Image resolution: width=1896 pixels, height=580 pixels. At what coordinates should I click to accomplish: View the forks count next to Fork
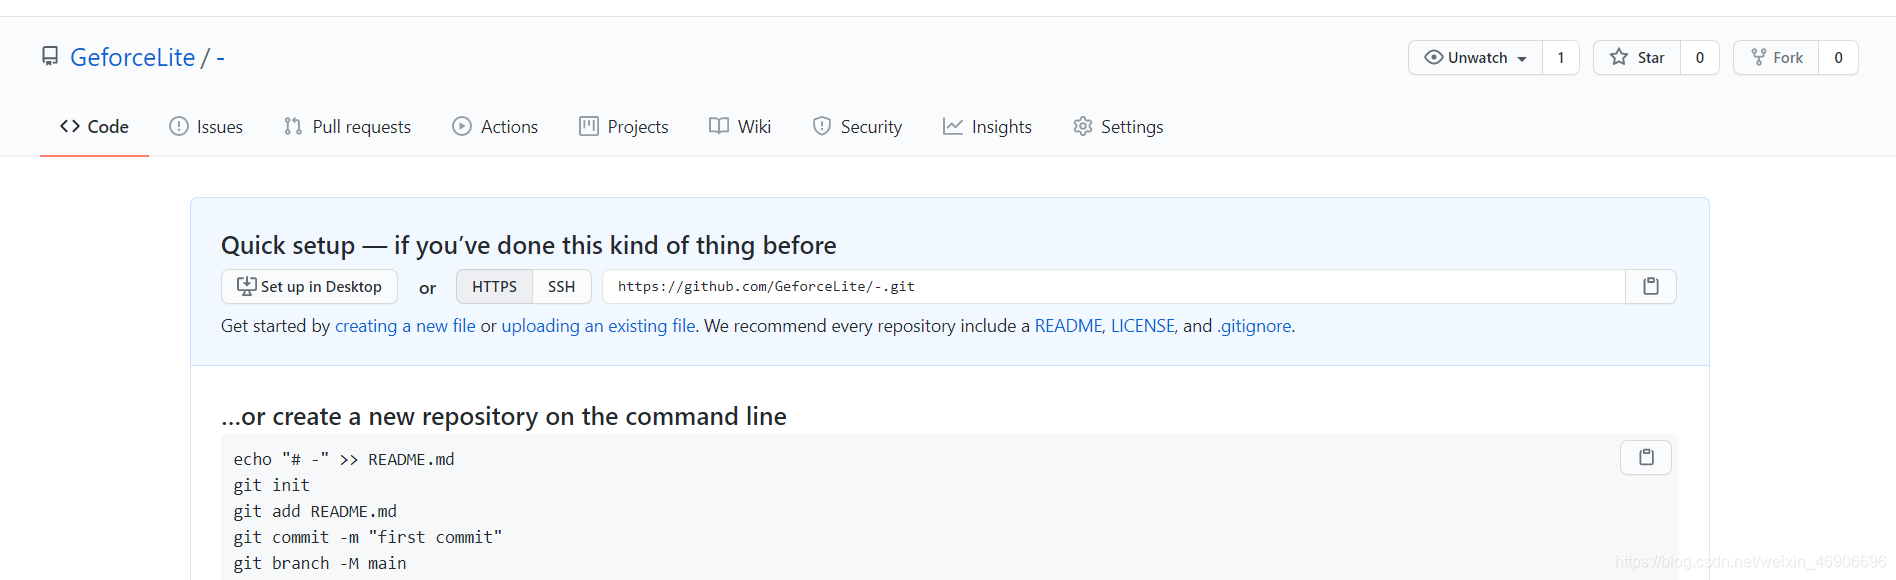(x=1838, y=57)
